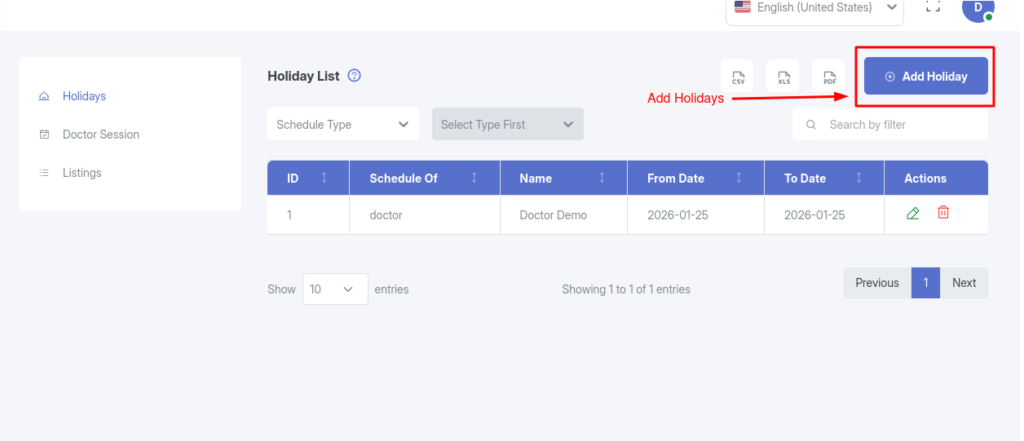Go to Doctor Session menu
This screenshot has width=1024, height=441.
pyautogui.click(x=100, y=134)
